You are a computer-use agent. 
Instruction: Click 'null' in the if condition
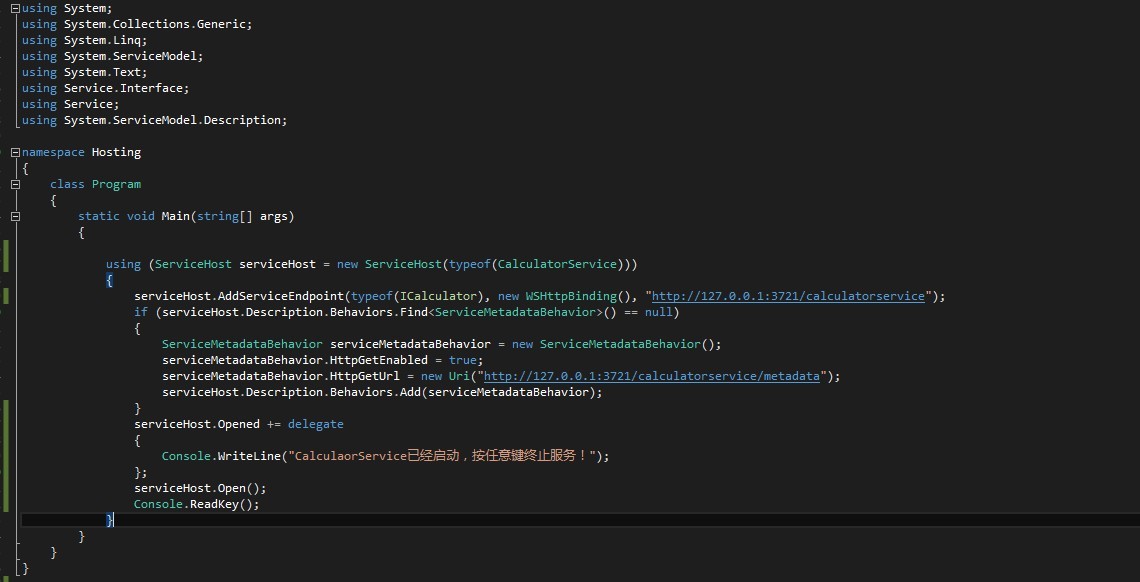pyautogui.click(x=659, y=312)
